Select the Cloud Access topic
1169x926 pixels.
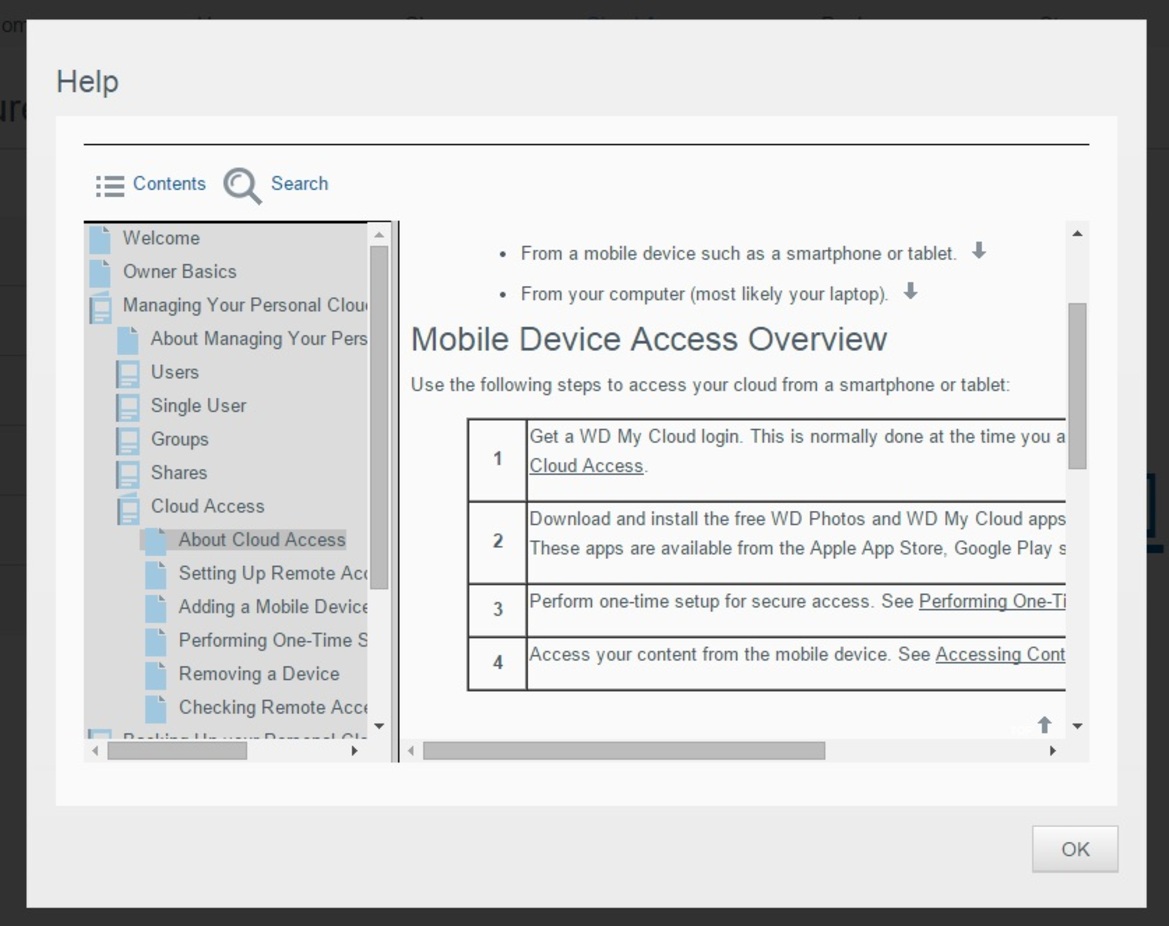207,506
